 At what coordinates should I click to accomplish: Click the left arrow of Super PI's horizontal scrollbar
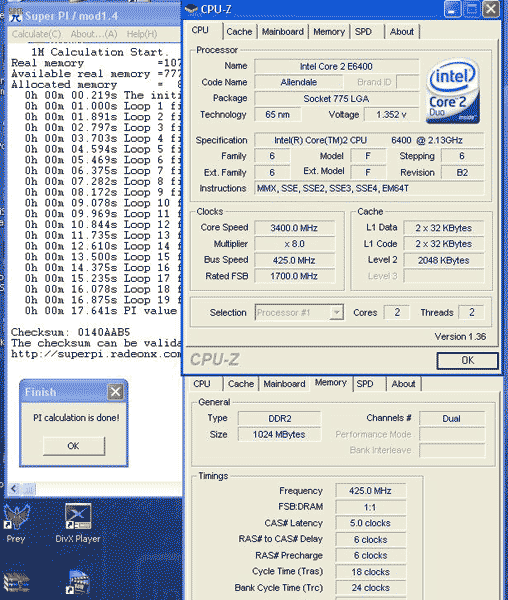(x=14, y=489)
